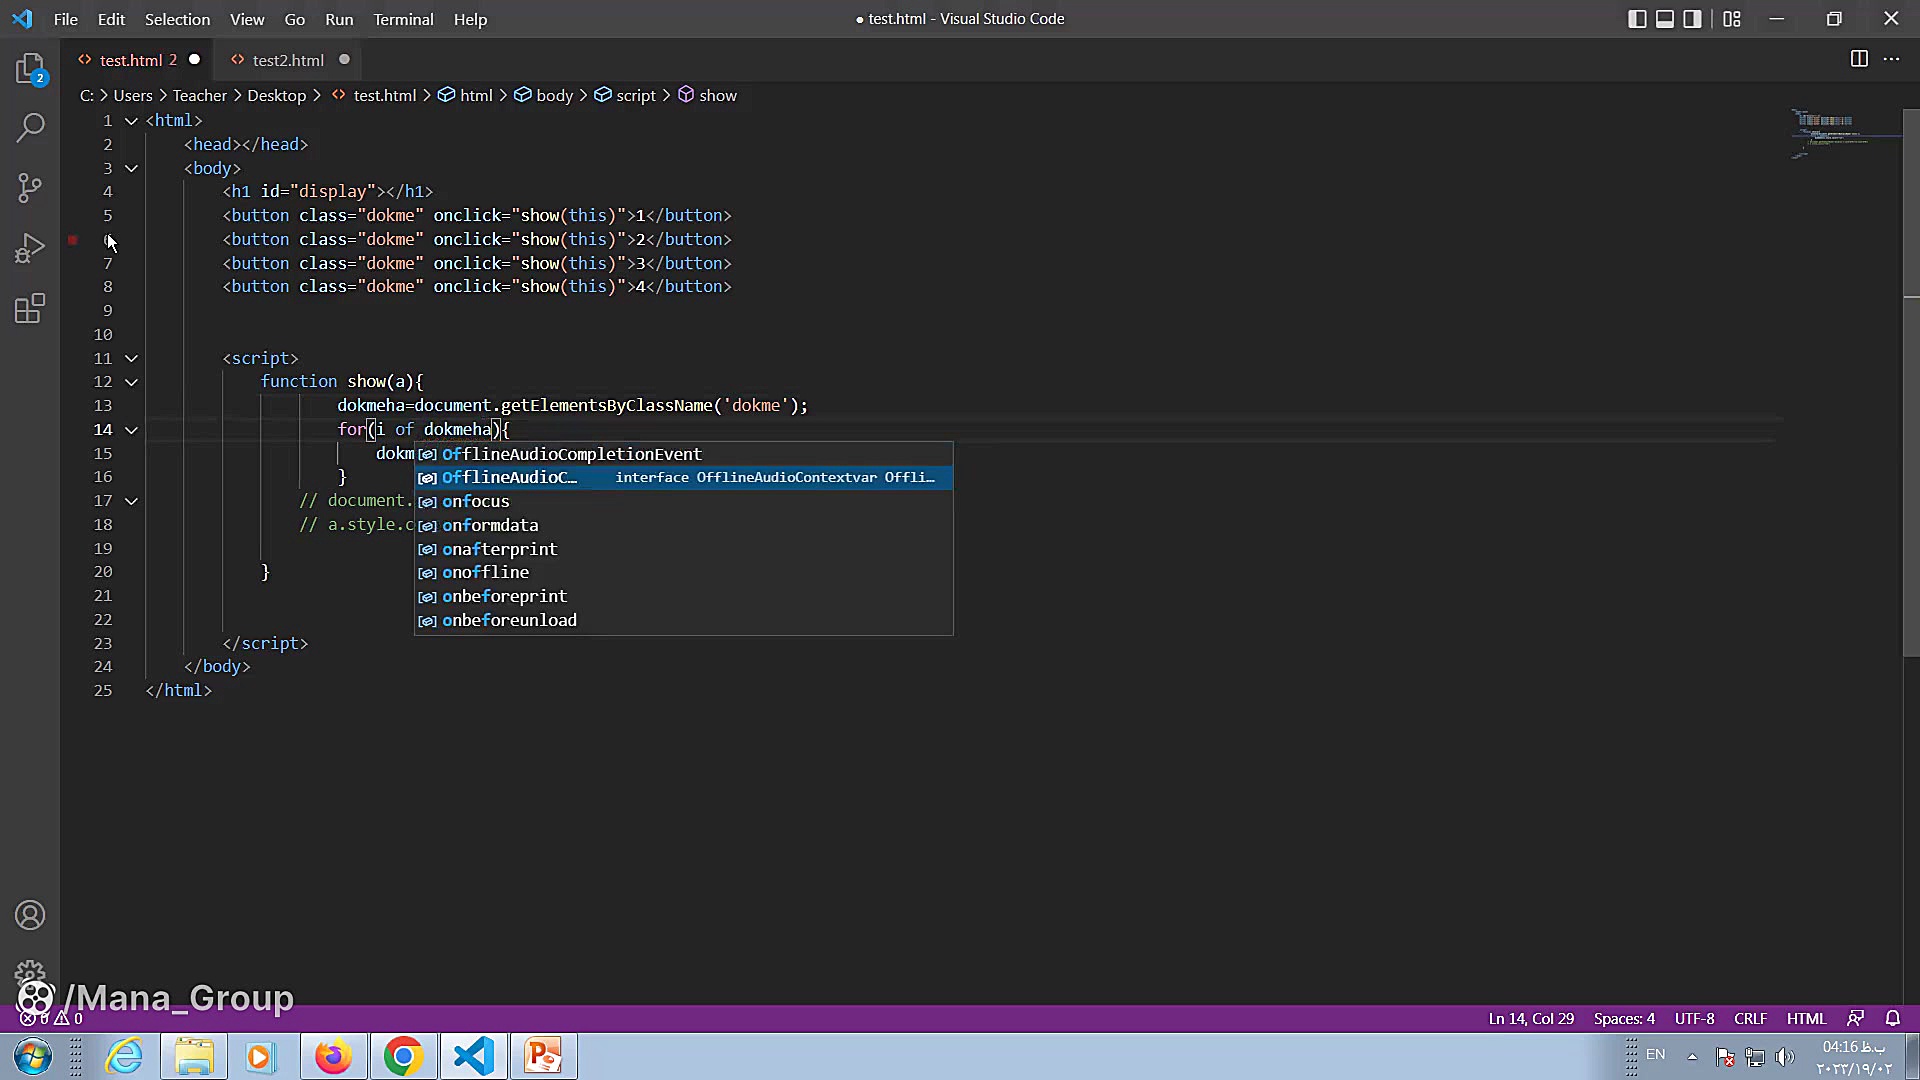
Task: Collapse function show fold on line 12
Action: 131,382
